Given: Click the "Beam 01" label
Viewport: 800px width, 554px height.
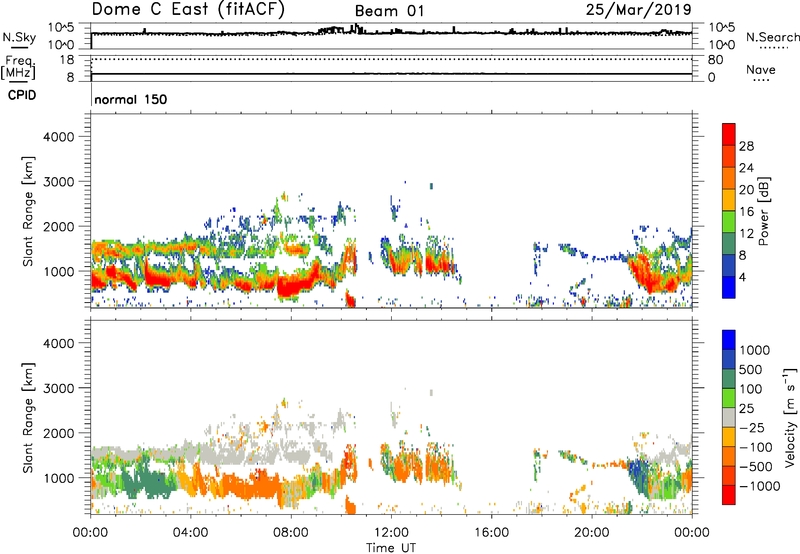Looking at the screenshot, I should tap(389, 11).
